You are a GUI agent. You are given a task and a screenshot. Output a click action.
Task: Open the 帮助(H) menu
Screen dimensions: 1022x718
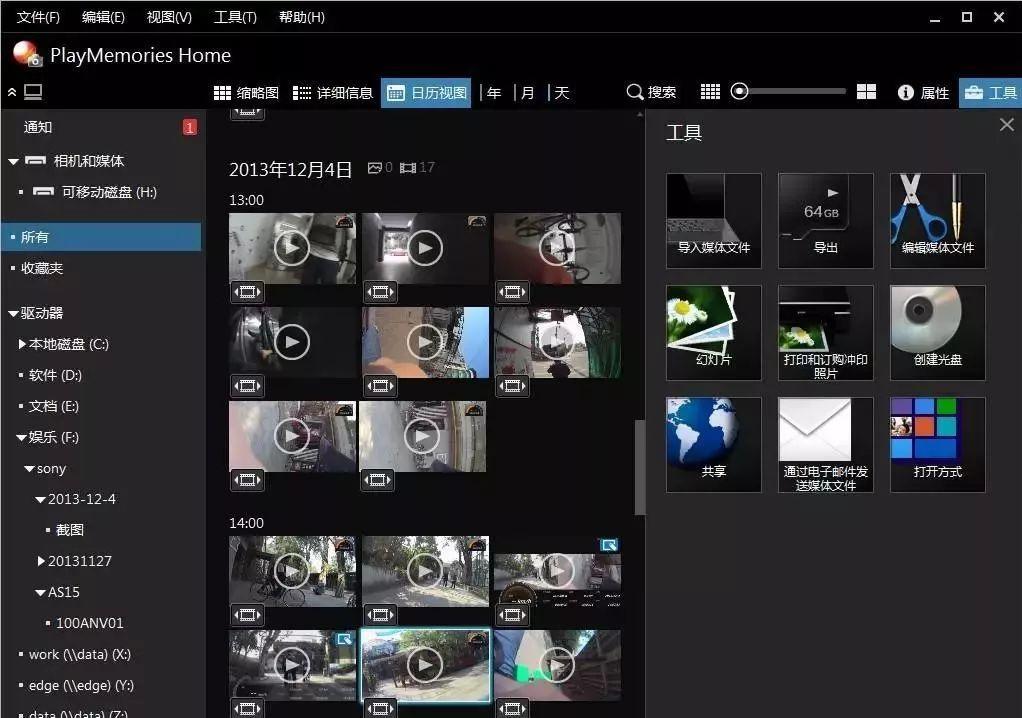pyautogui.click(x=302, y=18)
